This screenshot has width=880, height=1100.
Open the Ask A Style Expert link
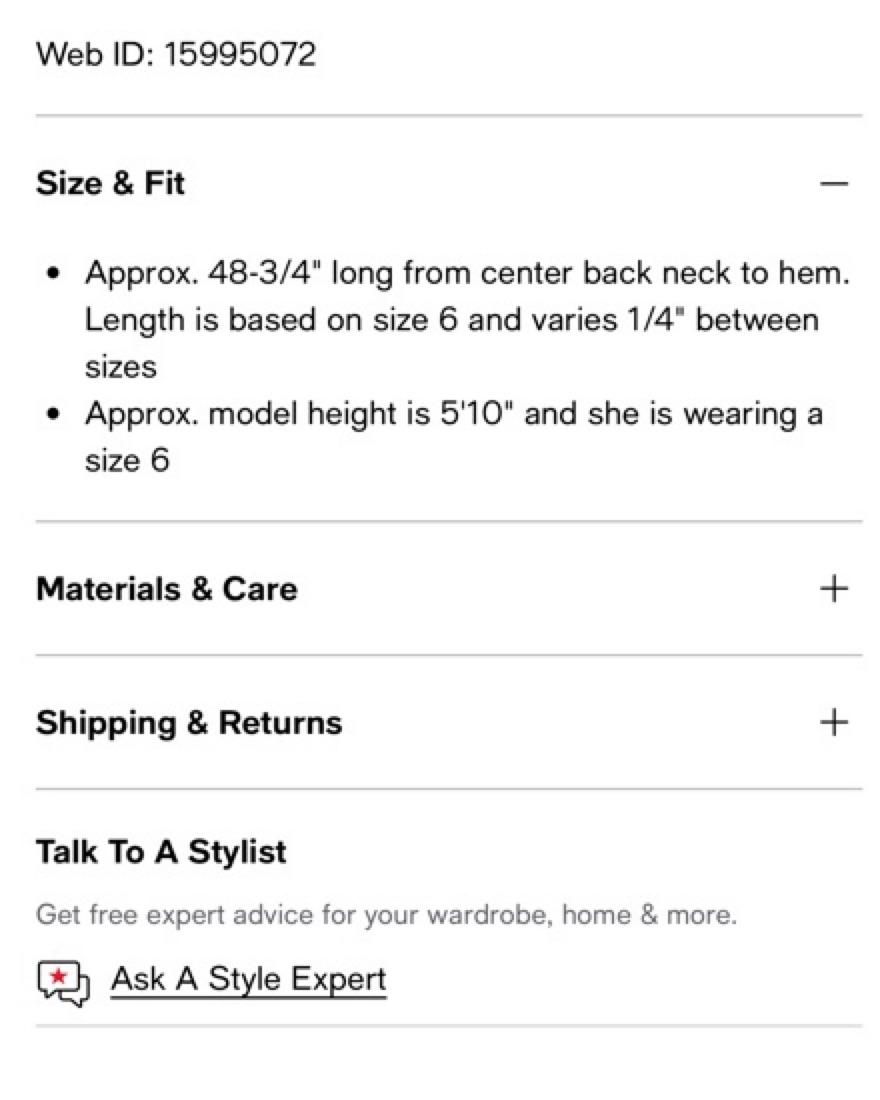click(x=248, y=978)
